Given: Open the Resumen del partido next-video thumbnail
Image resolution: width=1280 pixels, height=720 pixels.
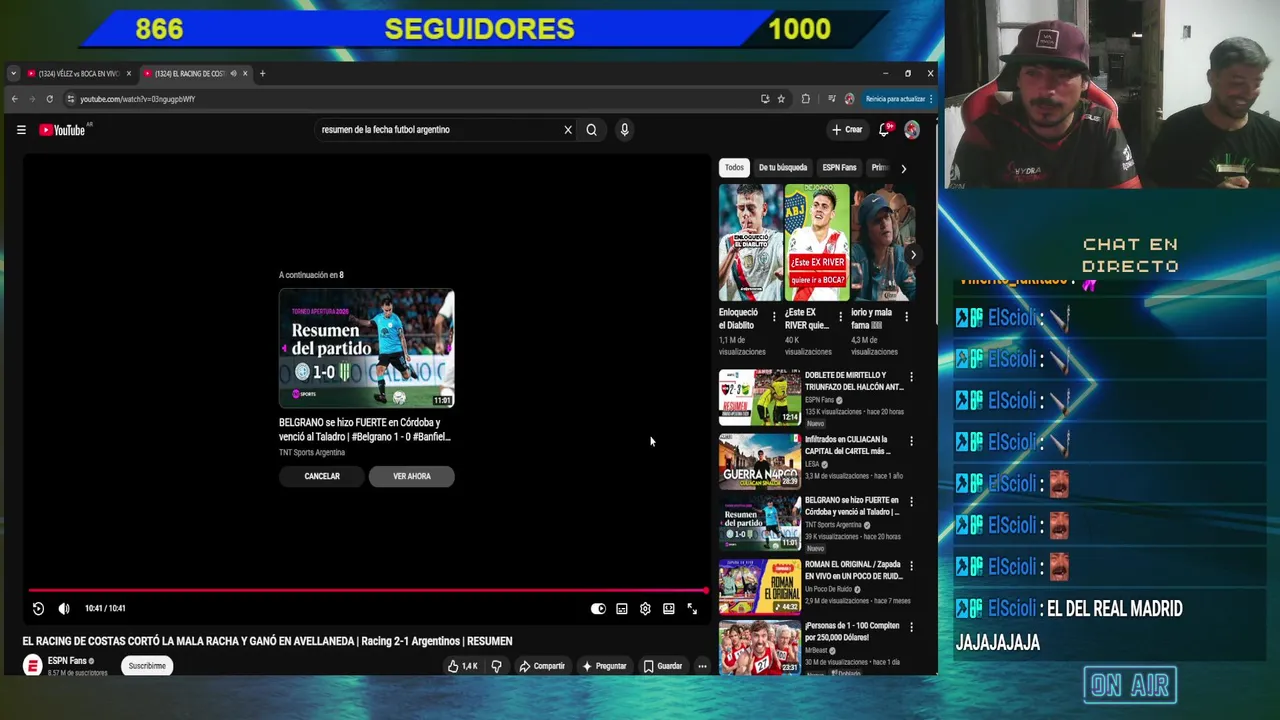Looking at the screenshot, I should [367, 348].
